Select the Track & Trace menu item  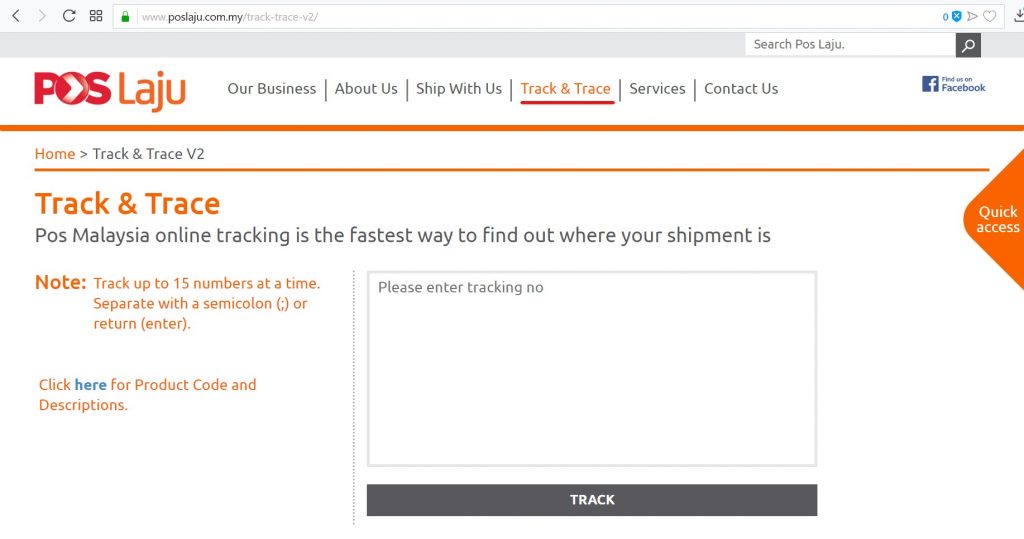point(566,89)
